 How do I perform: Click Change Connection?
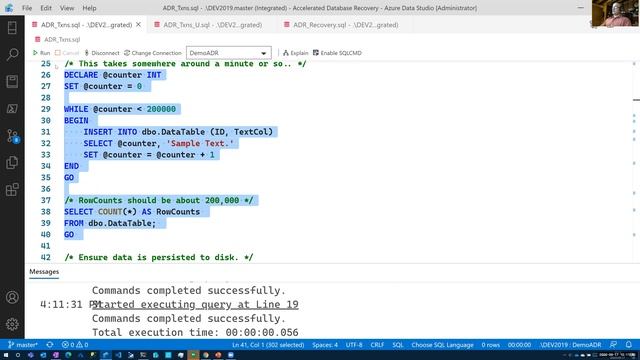pos(153,53)
